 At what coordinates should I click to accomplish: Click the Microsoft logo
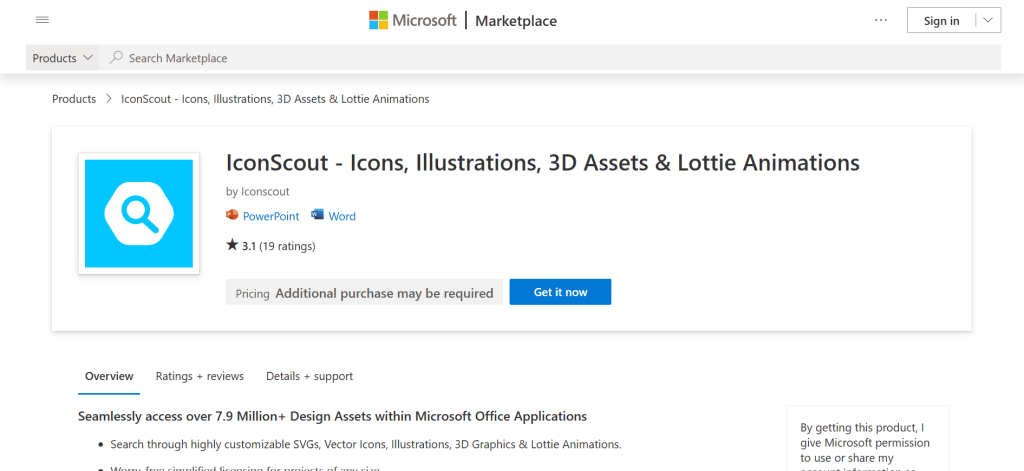413,20
